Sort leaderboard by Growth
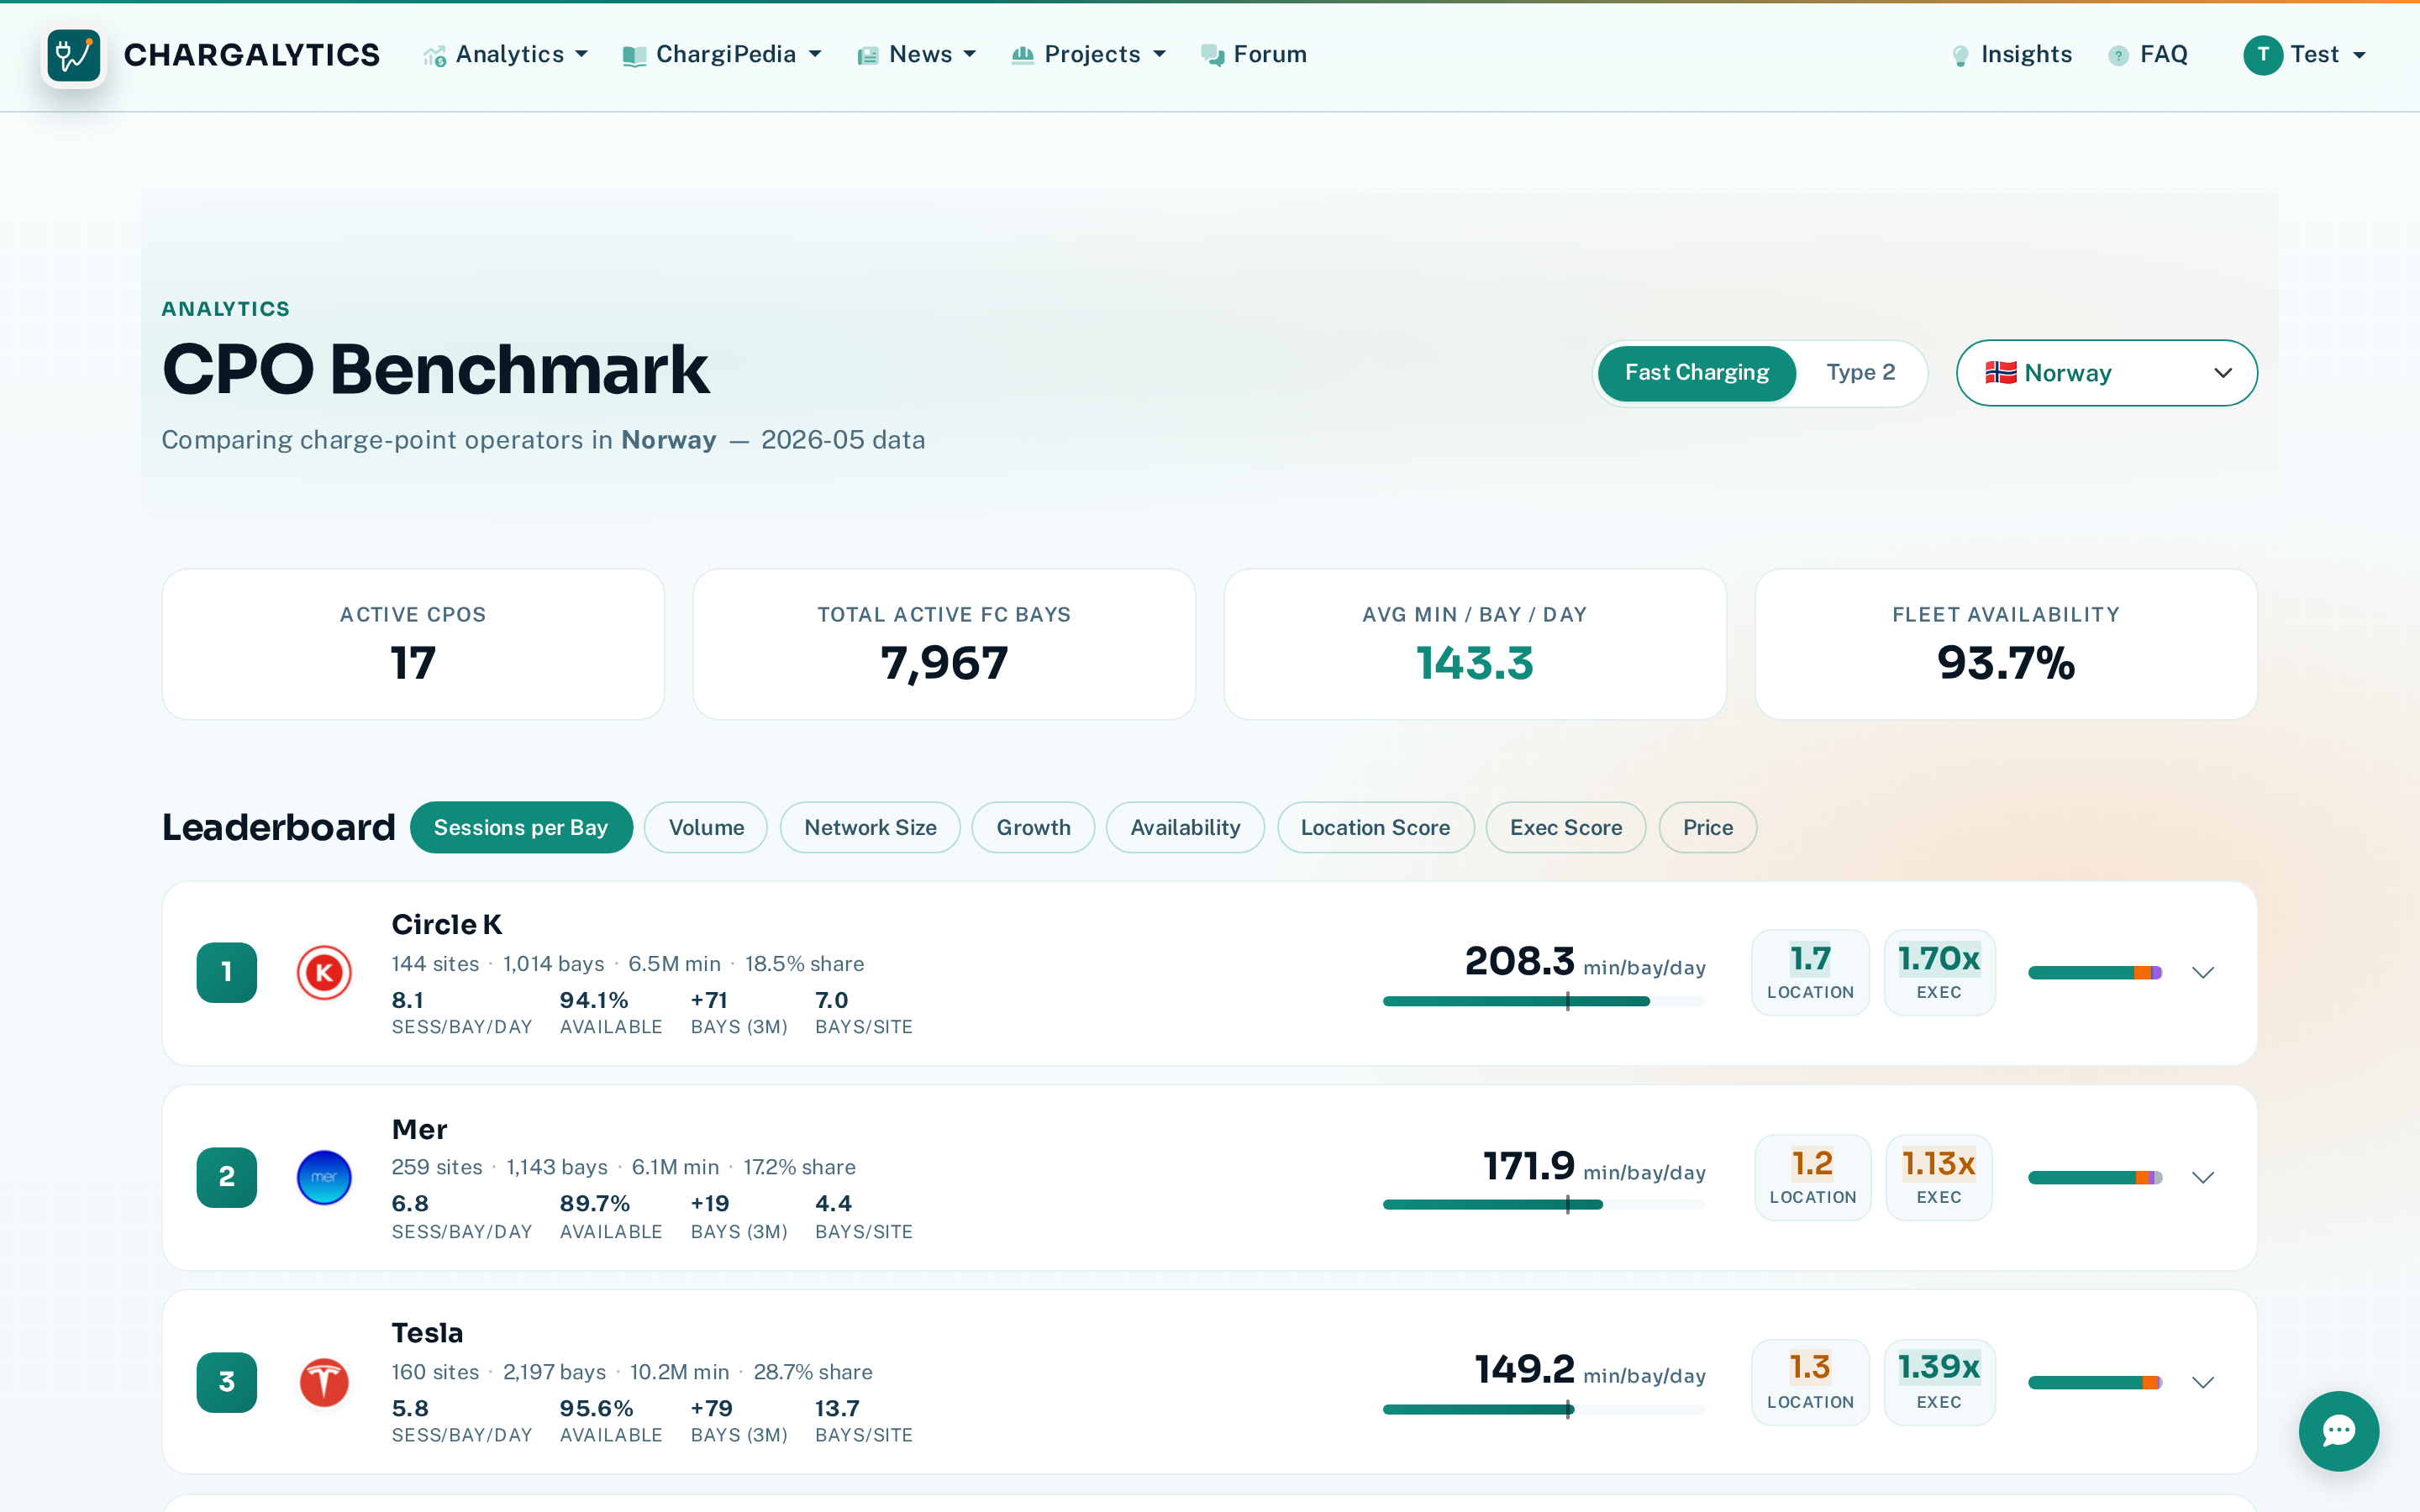The image size is (2420, 1512). [1033, 827]
